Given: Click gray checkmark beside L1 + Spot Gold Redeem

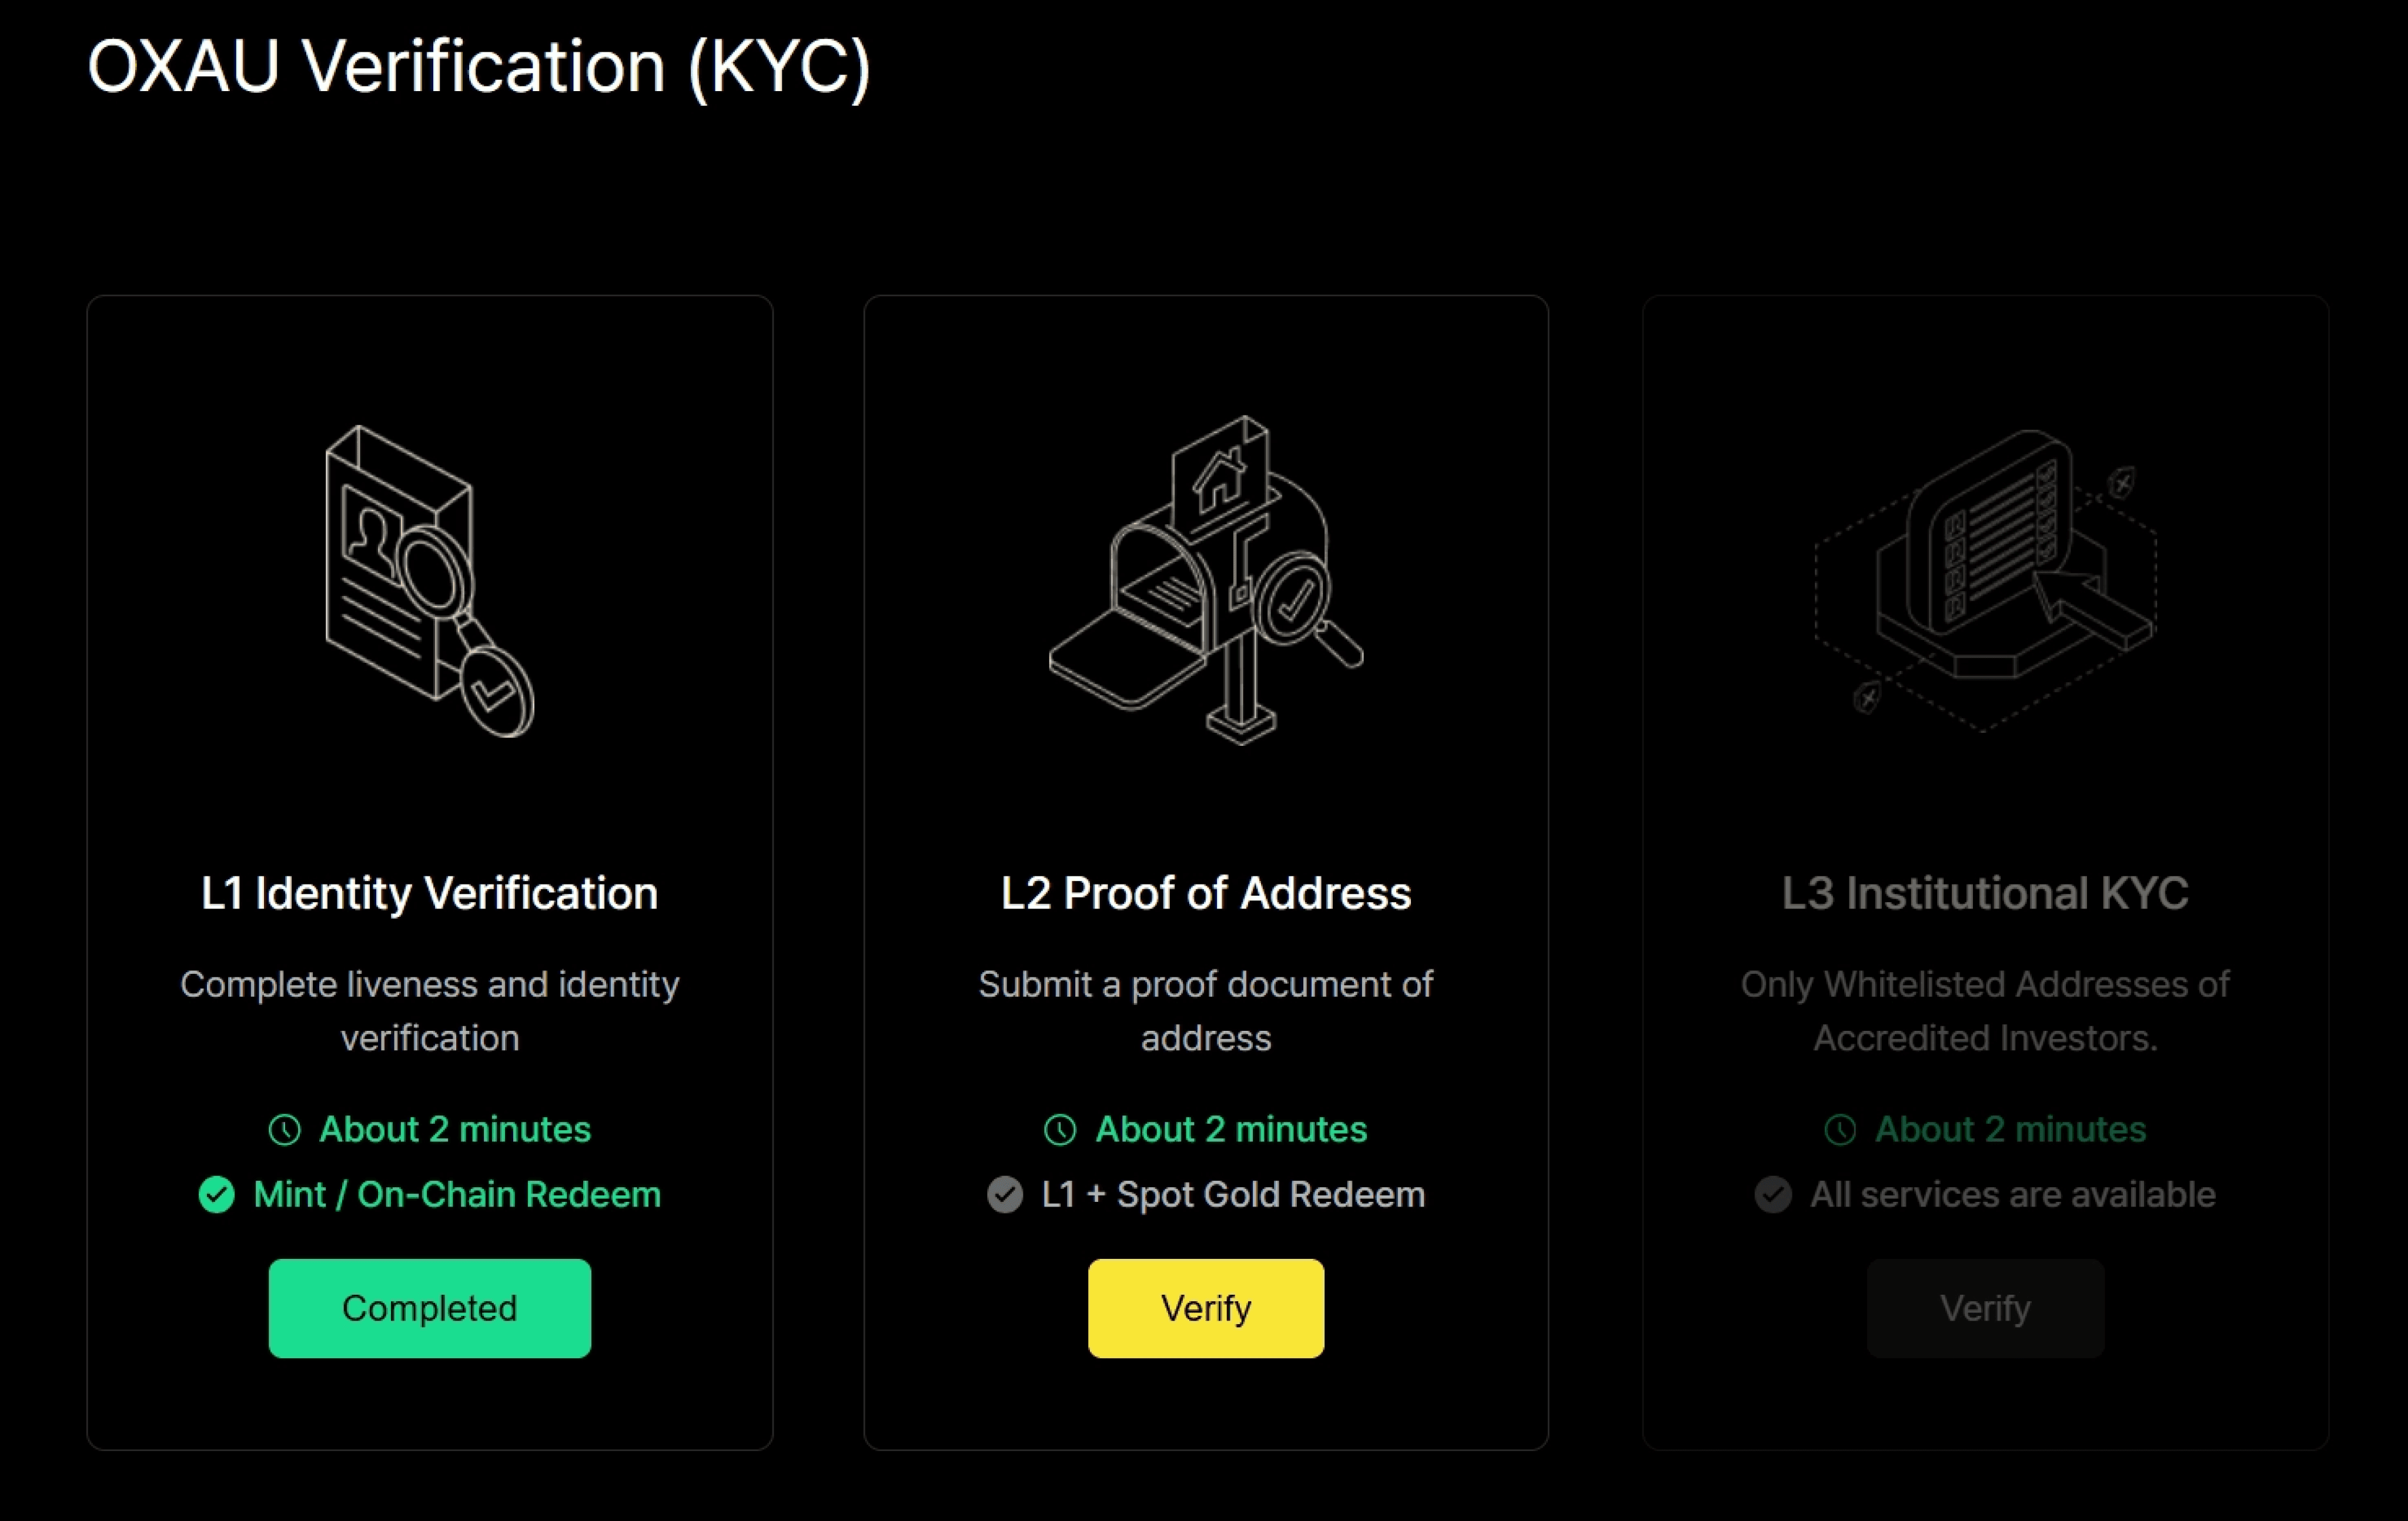Looking at the screenshot, I should pyautogui.click(x=1005, y=1194).
